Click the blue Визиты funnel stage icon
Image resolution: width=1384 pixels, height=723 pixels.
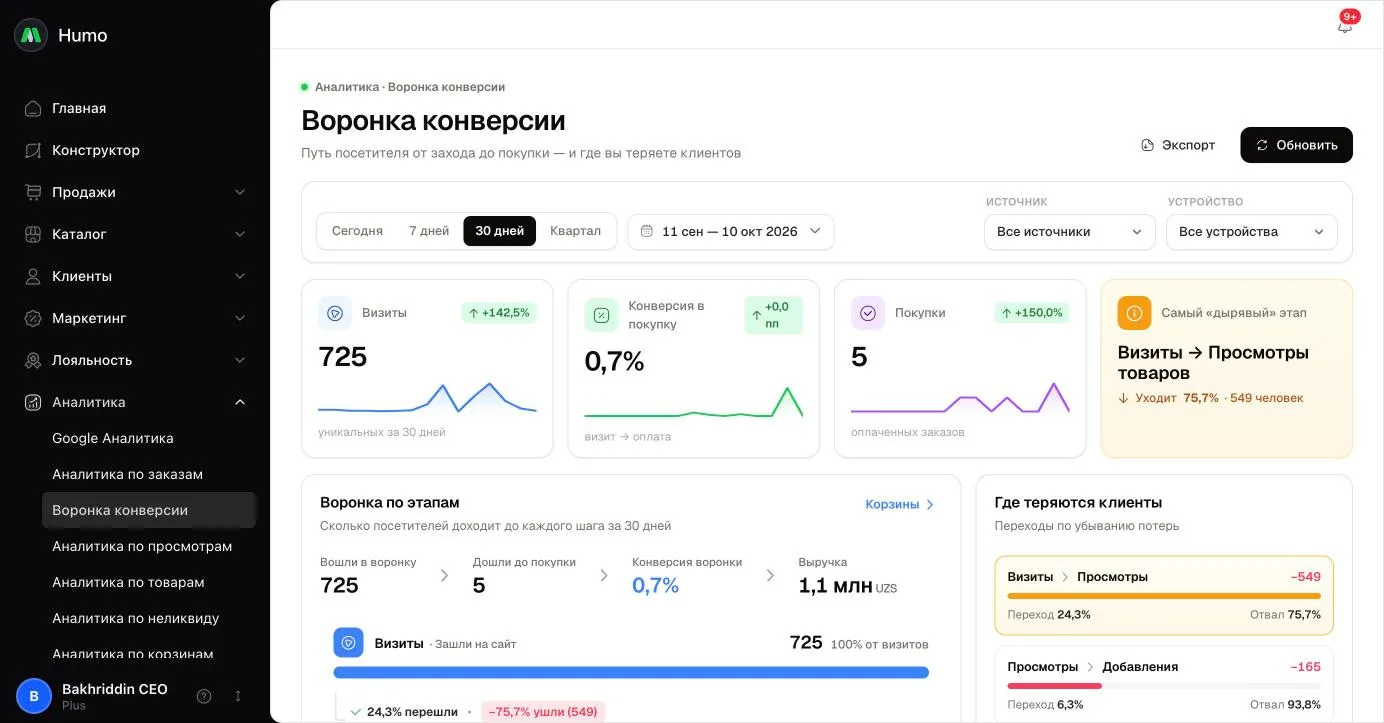(348, 643)
